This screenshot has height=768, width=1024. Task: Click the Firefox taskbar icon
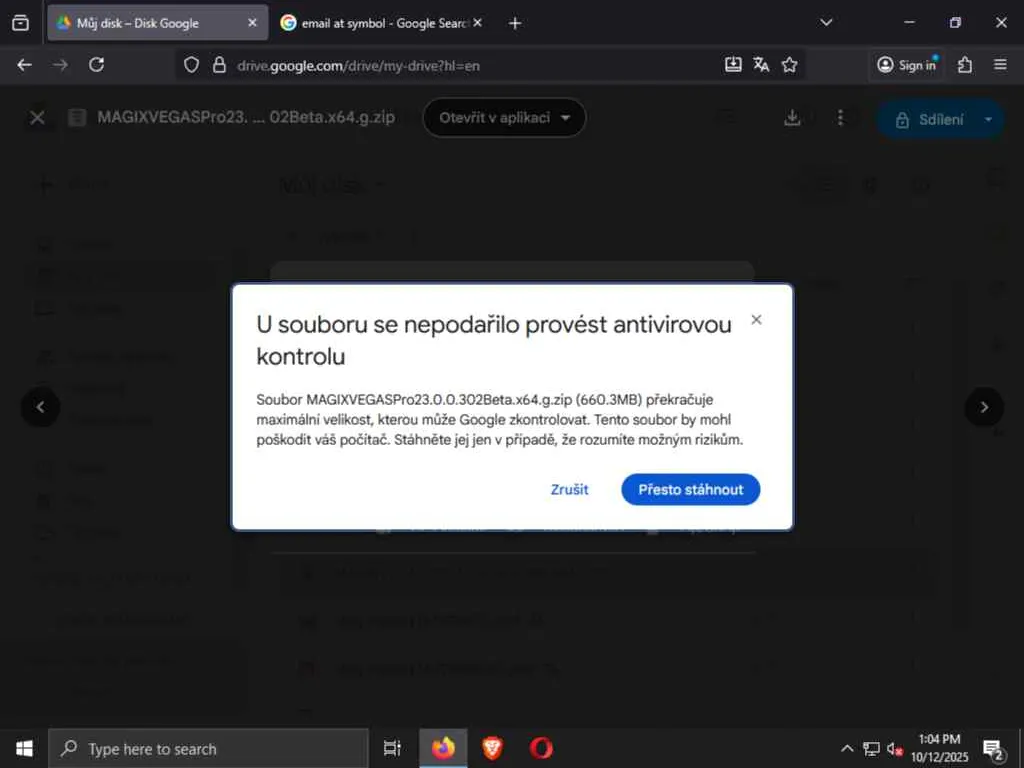[x=443, y=748]
